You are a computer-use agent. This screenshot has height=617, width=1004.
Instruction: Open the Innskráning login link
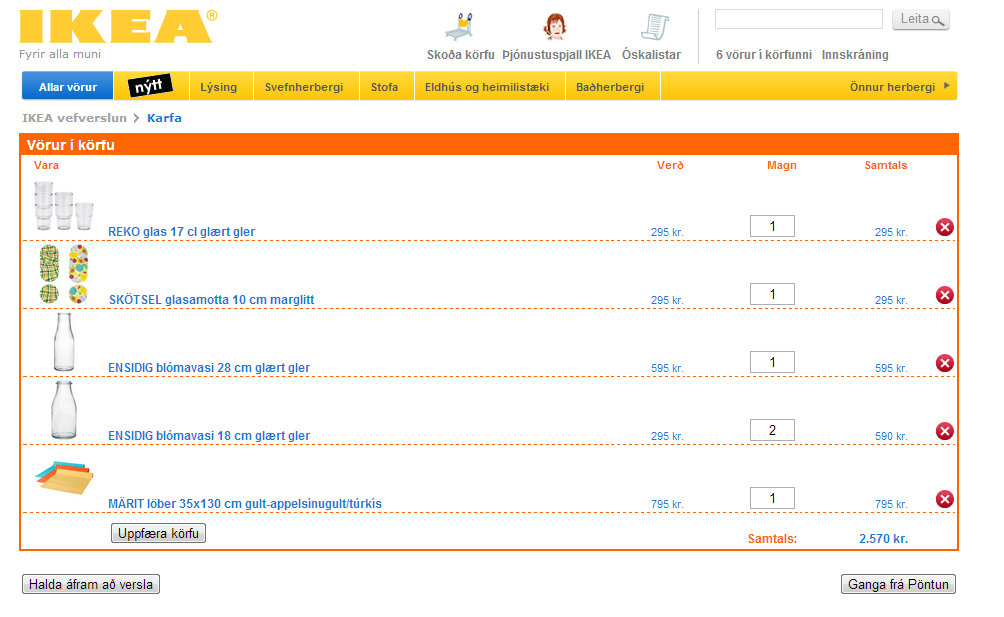pos(855,55)
